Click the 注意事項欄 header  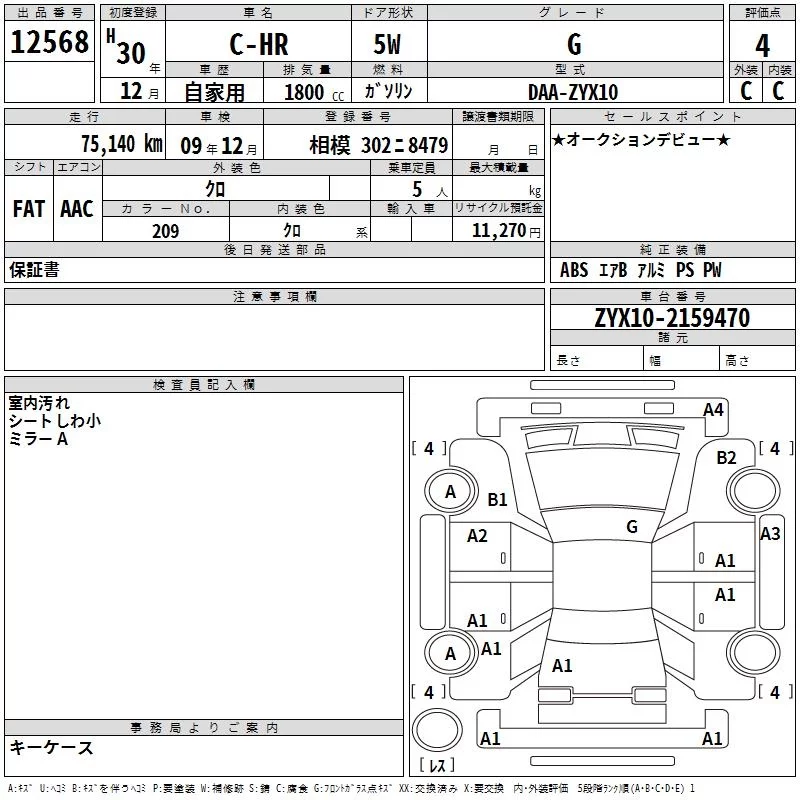pos(274,297)
